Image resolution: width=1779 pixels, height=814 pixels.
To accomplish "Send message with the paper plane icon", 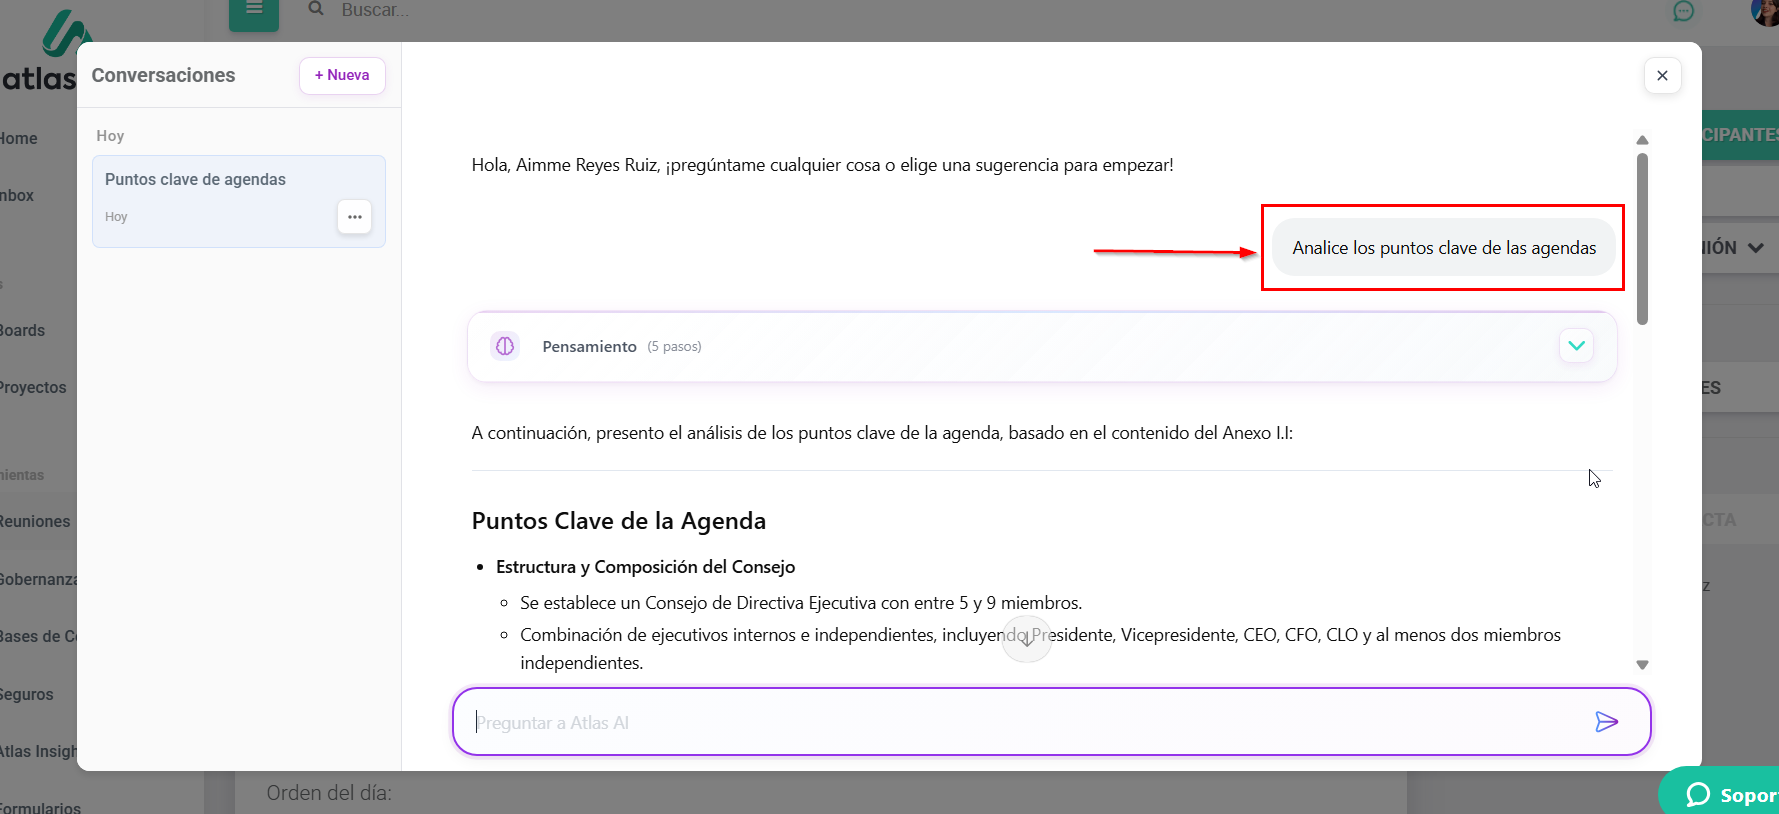I will tap(1606, 722).
